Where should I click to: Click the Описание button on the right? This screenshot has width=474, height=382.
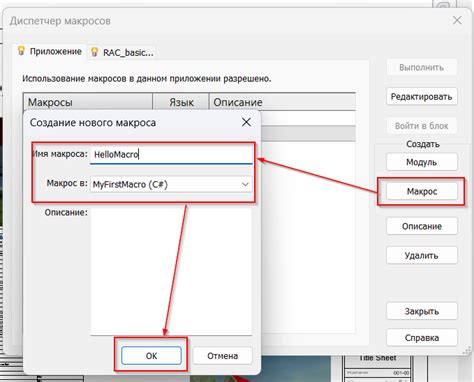coord(422,226)
